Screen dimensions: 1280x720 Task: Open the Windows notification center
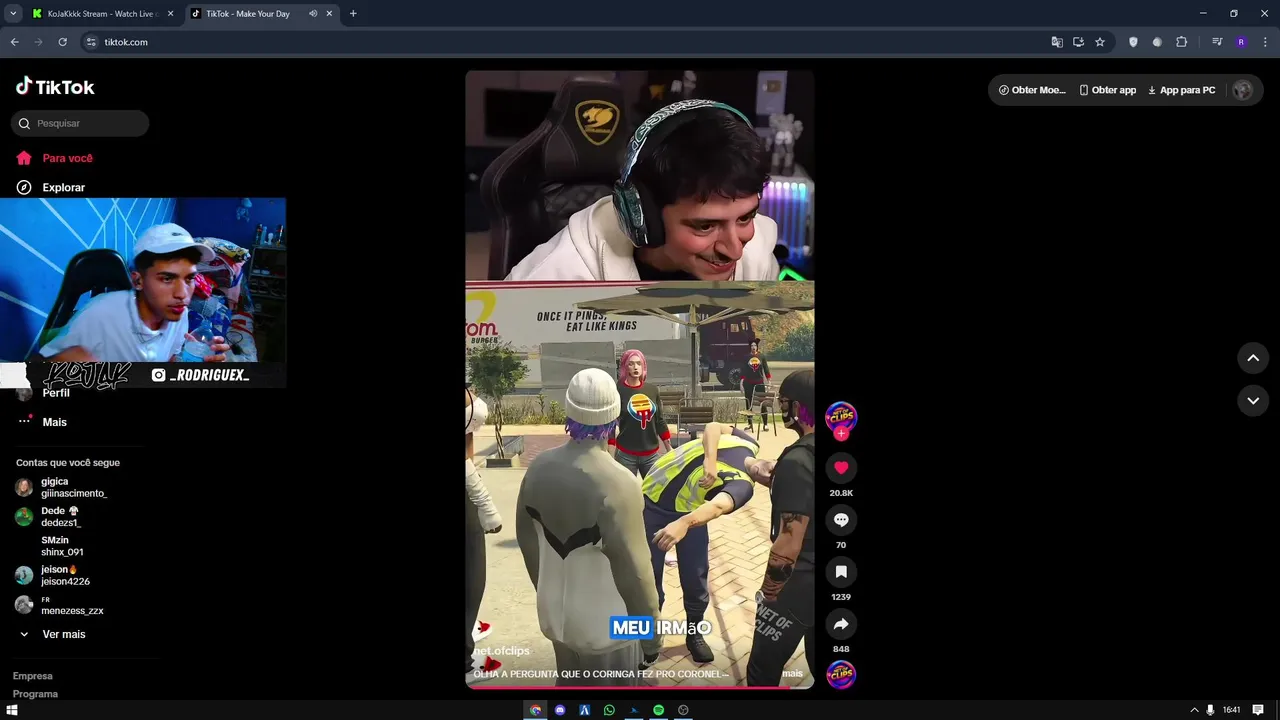pyautogui.click(x=1259, y=710)
